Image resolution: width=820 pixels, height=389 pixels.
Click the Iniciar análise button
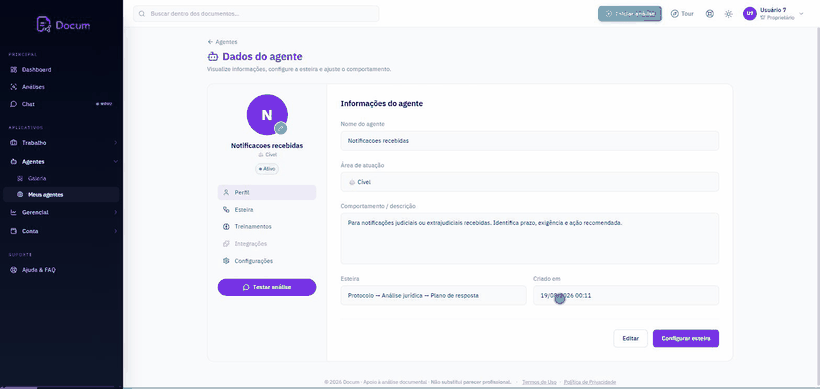click(x=630, y=14)
